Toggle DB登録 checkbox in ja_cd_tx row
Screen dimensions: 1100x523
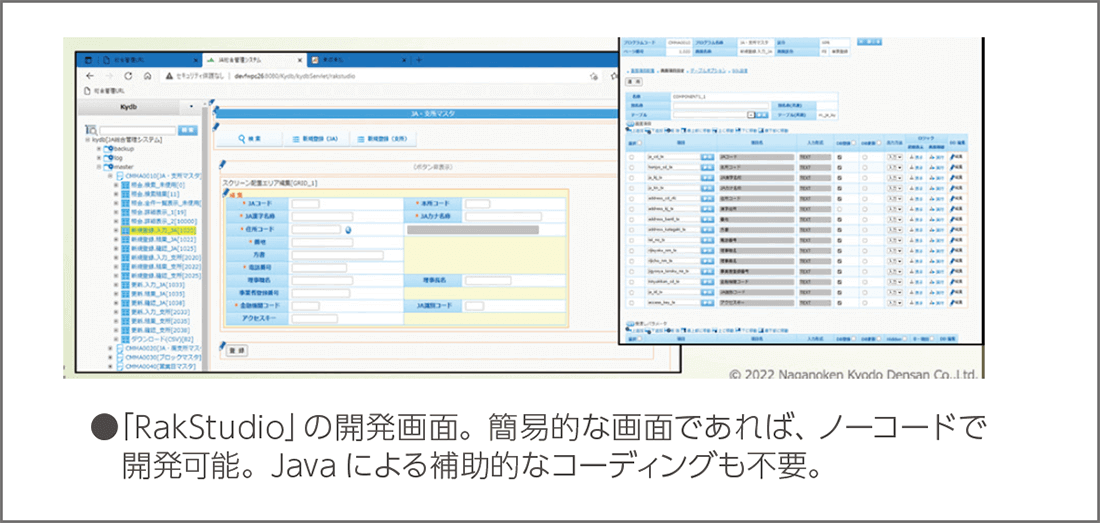point(840,158)
